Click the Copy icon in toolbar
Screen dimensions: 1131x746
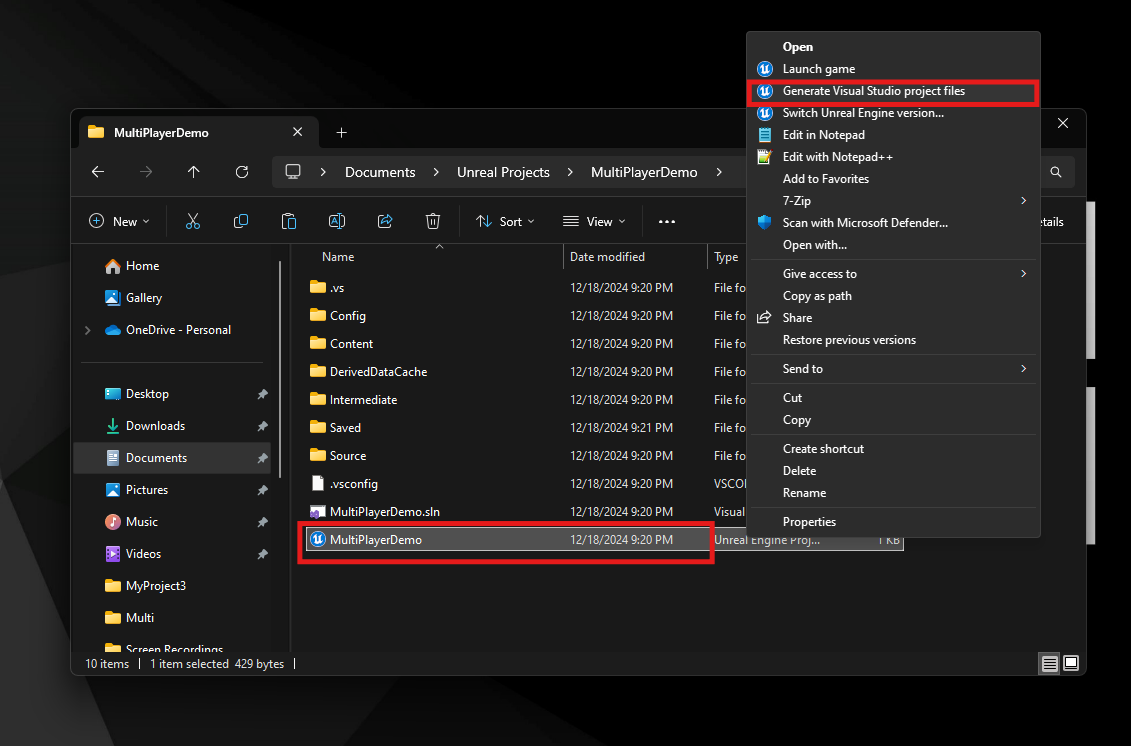tap(241, 221)
